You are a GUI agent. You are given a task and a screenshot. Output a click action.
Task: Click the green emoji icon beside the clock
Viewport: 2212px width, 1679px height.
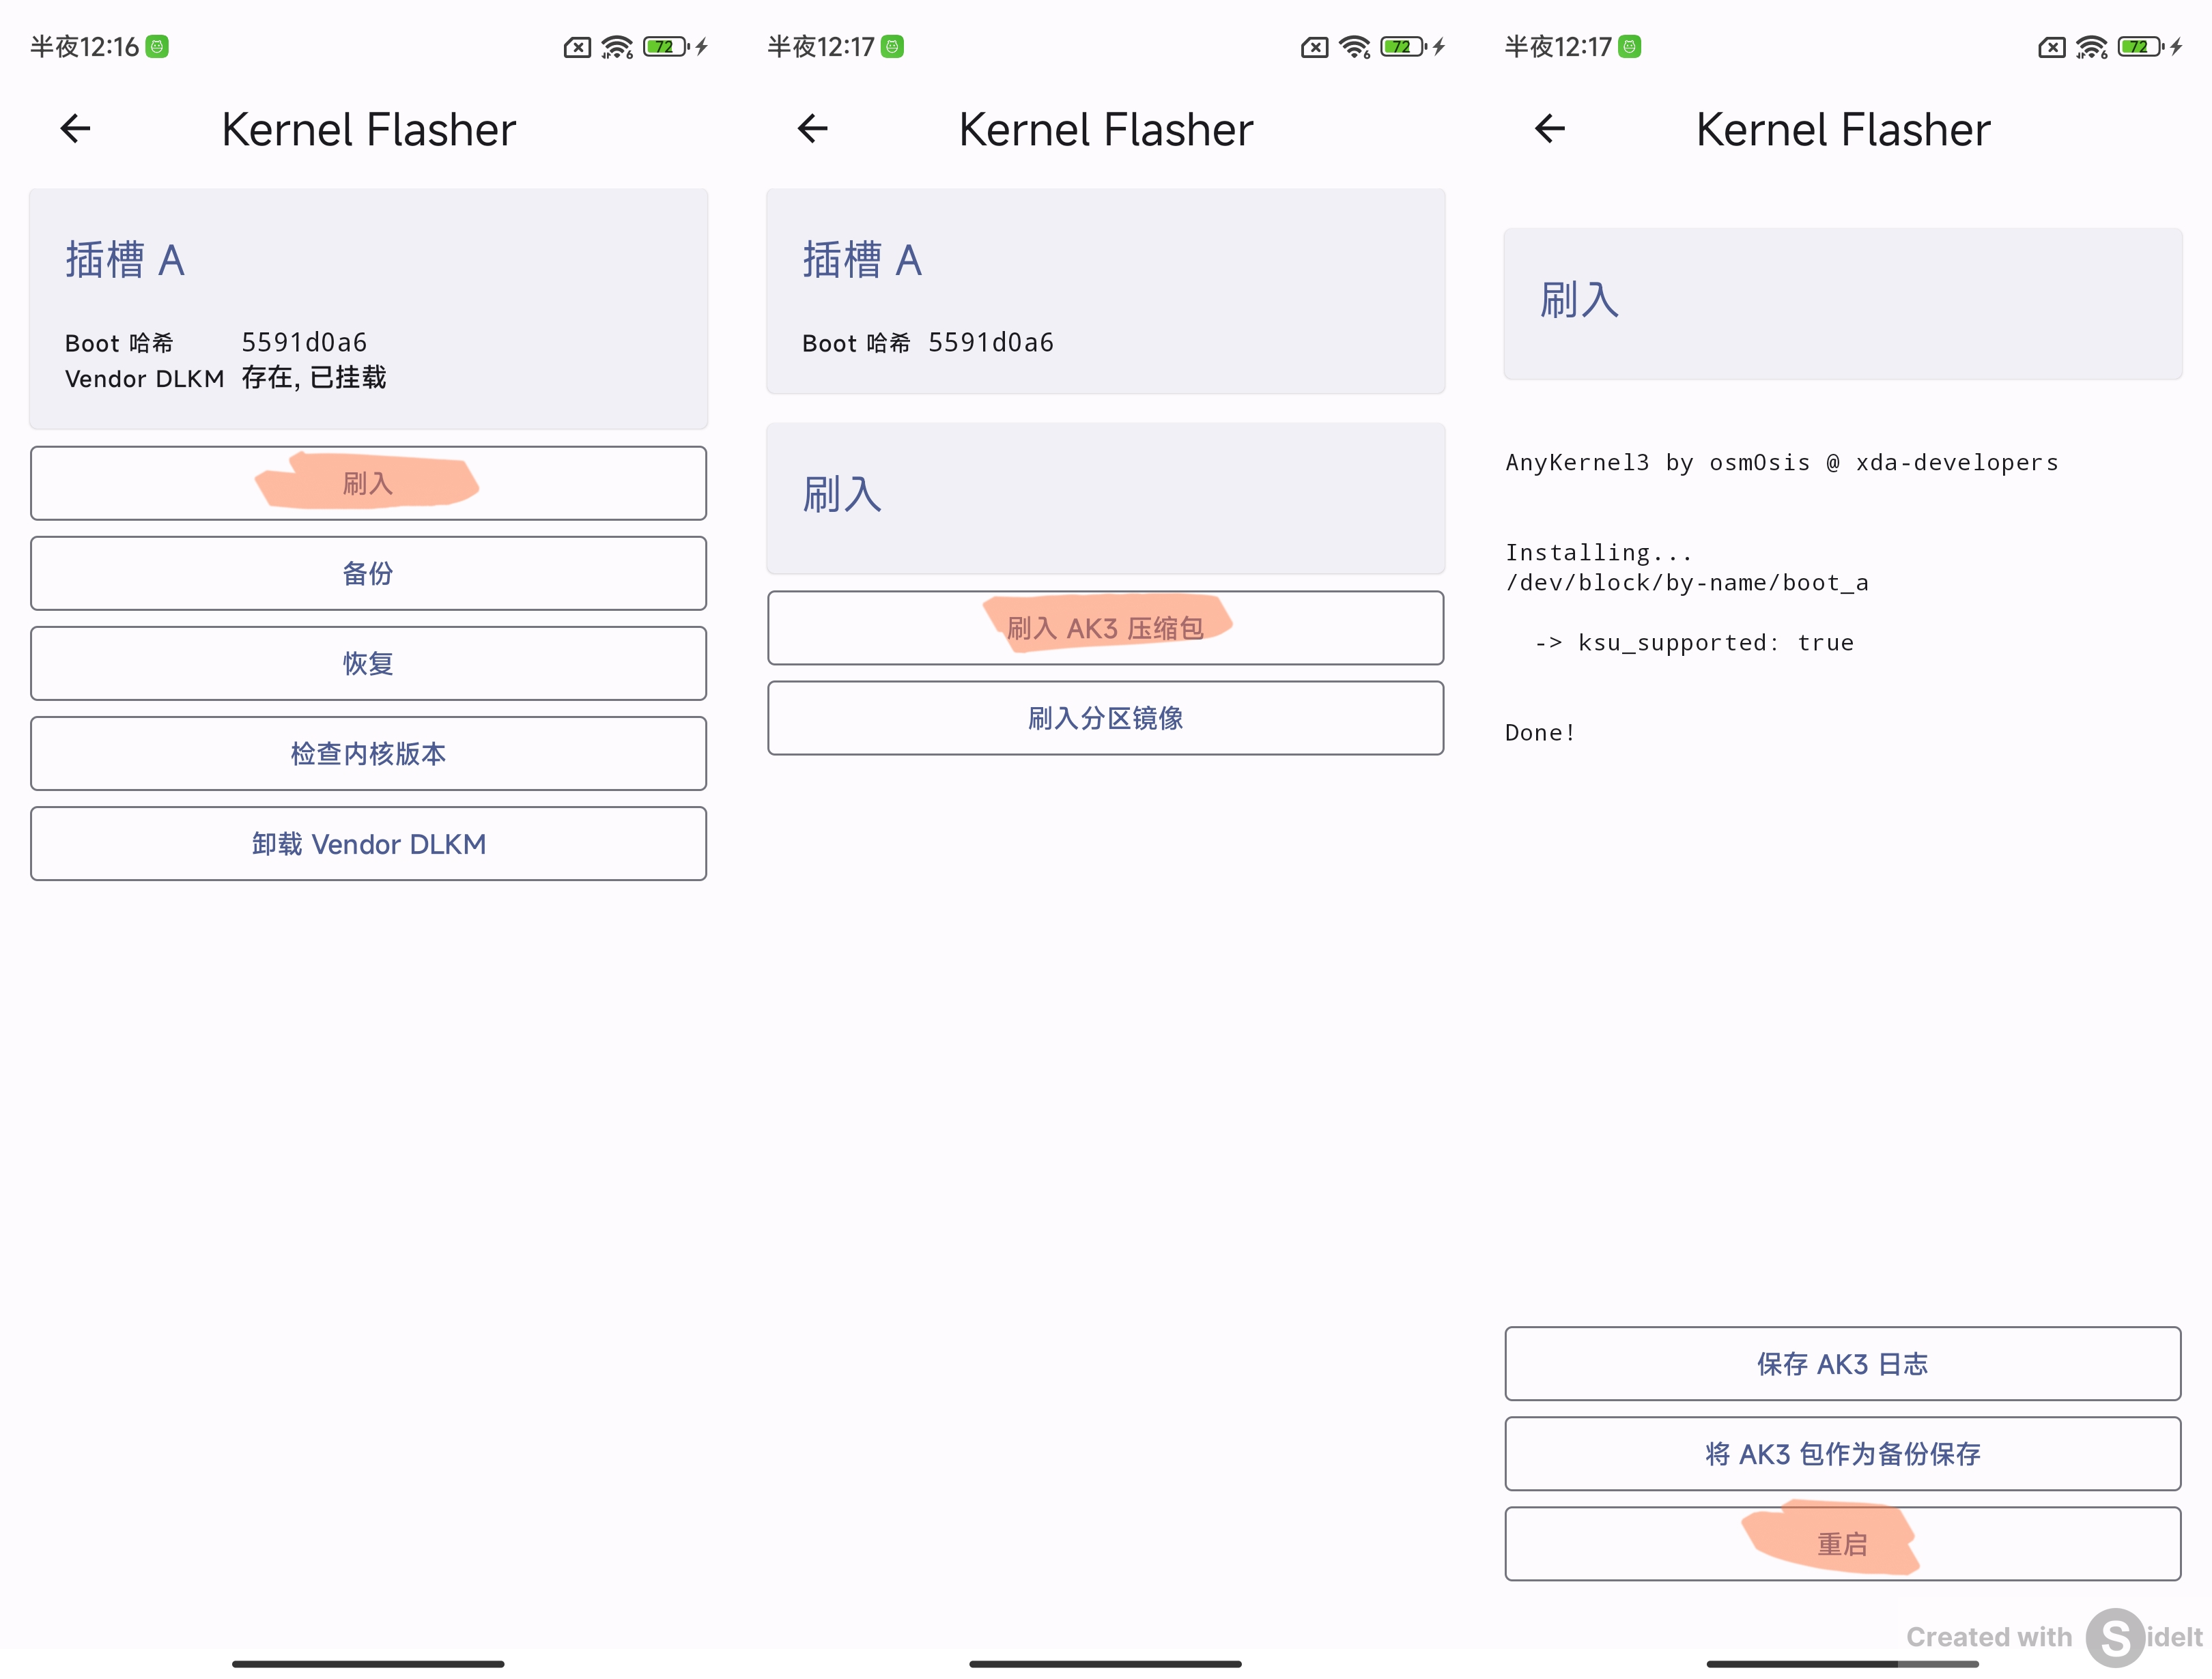[157, 46]
